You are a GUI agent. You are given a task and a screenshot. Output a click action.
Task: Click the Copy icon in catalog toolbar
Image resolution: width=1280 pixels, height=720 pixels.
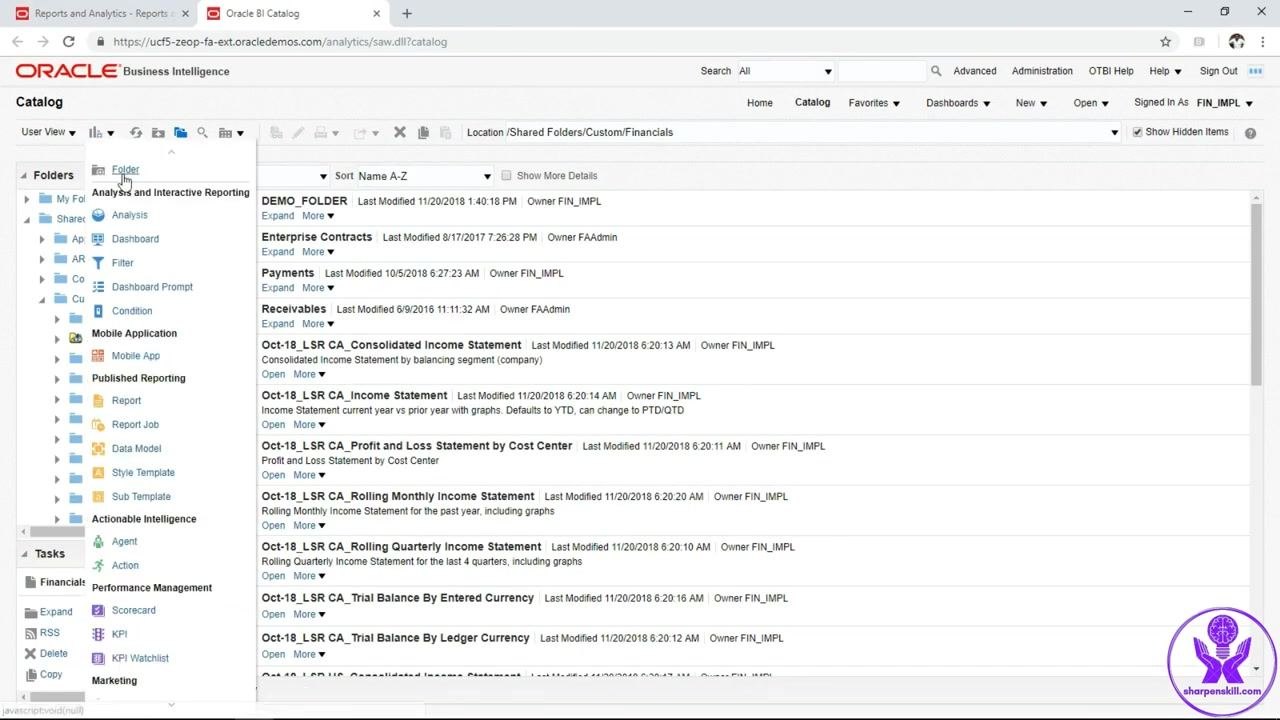tap(423, 132)
